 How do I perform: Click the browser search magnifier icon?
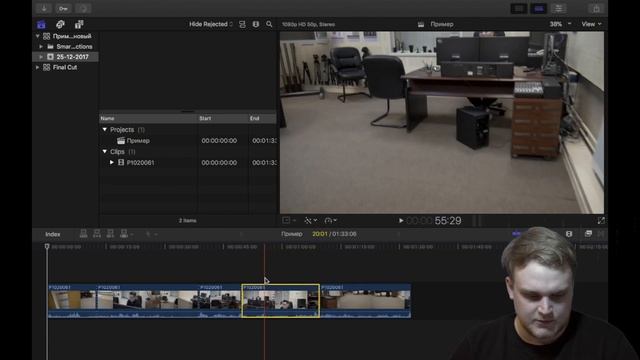[269, 24]
